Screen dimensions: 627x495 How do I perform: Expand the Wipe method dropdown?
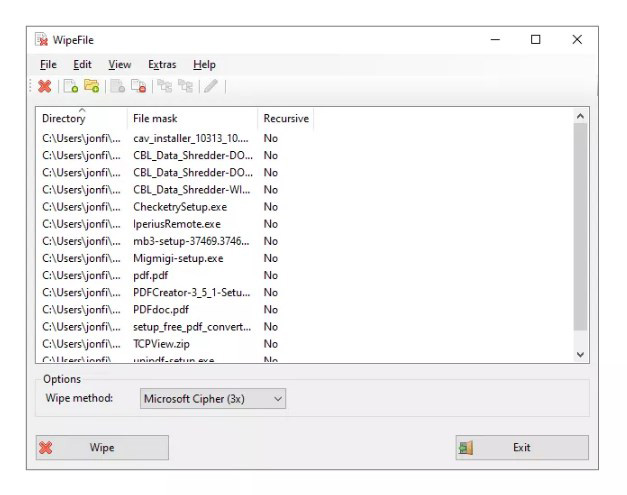pyautogui.click(x=213, y=399)
